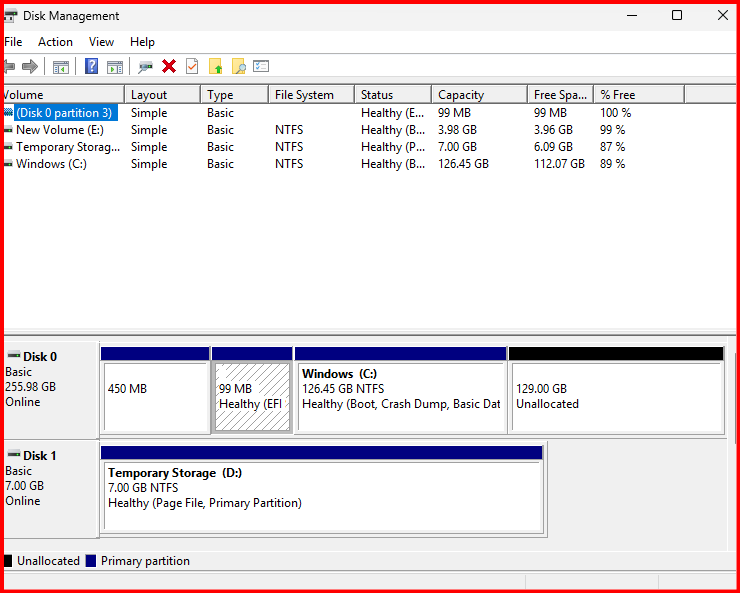The width and height of the screenshot is (740, 593).
Task: Toggle the Show/Hide Action Pane icon
Action: click(115, 67)
